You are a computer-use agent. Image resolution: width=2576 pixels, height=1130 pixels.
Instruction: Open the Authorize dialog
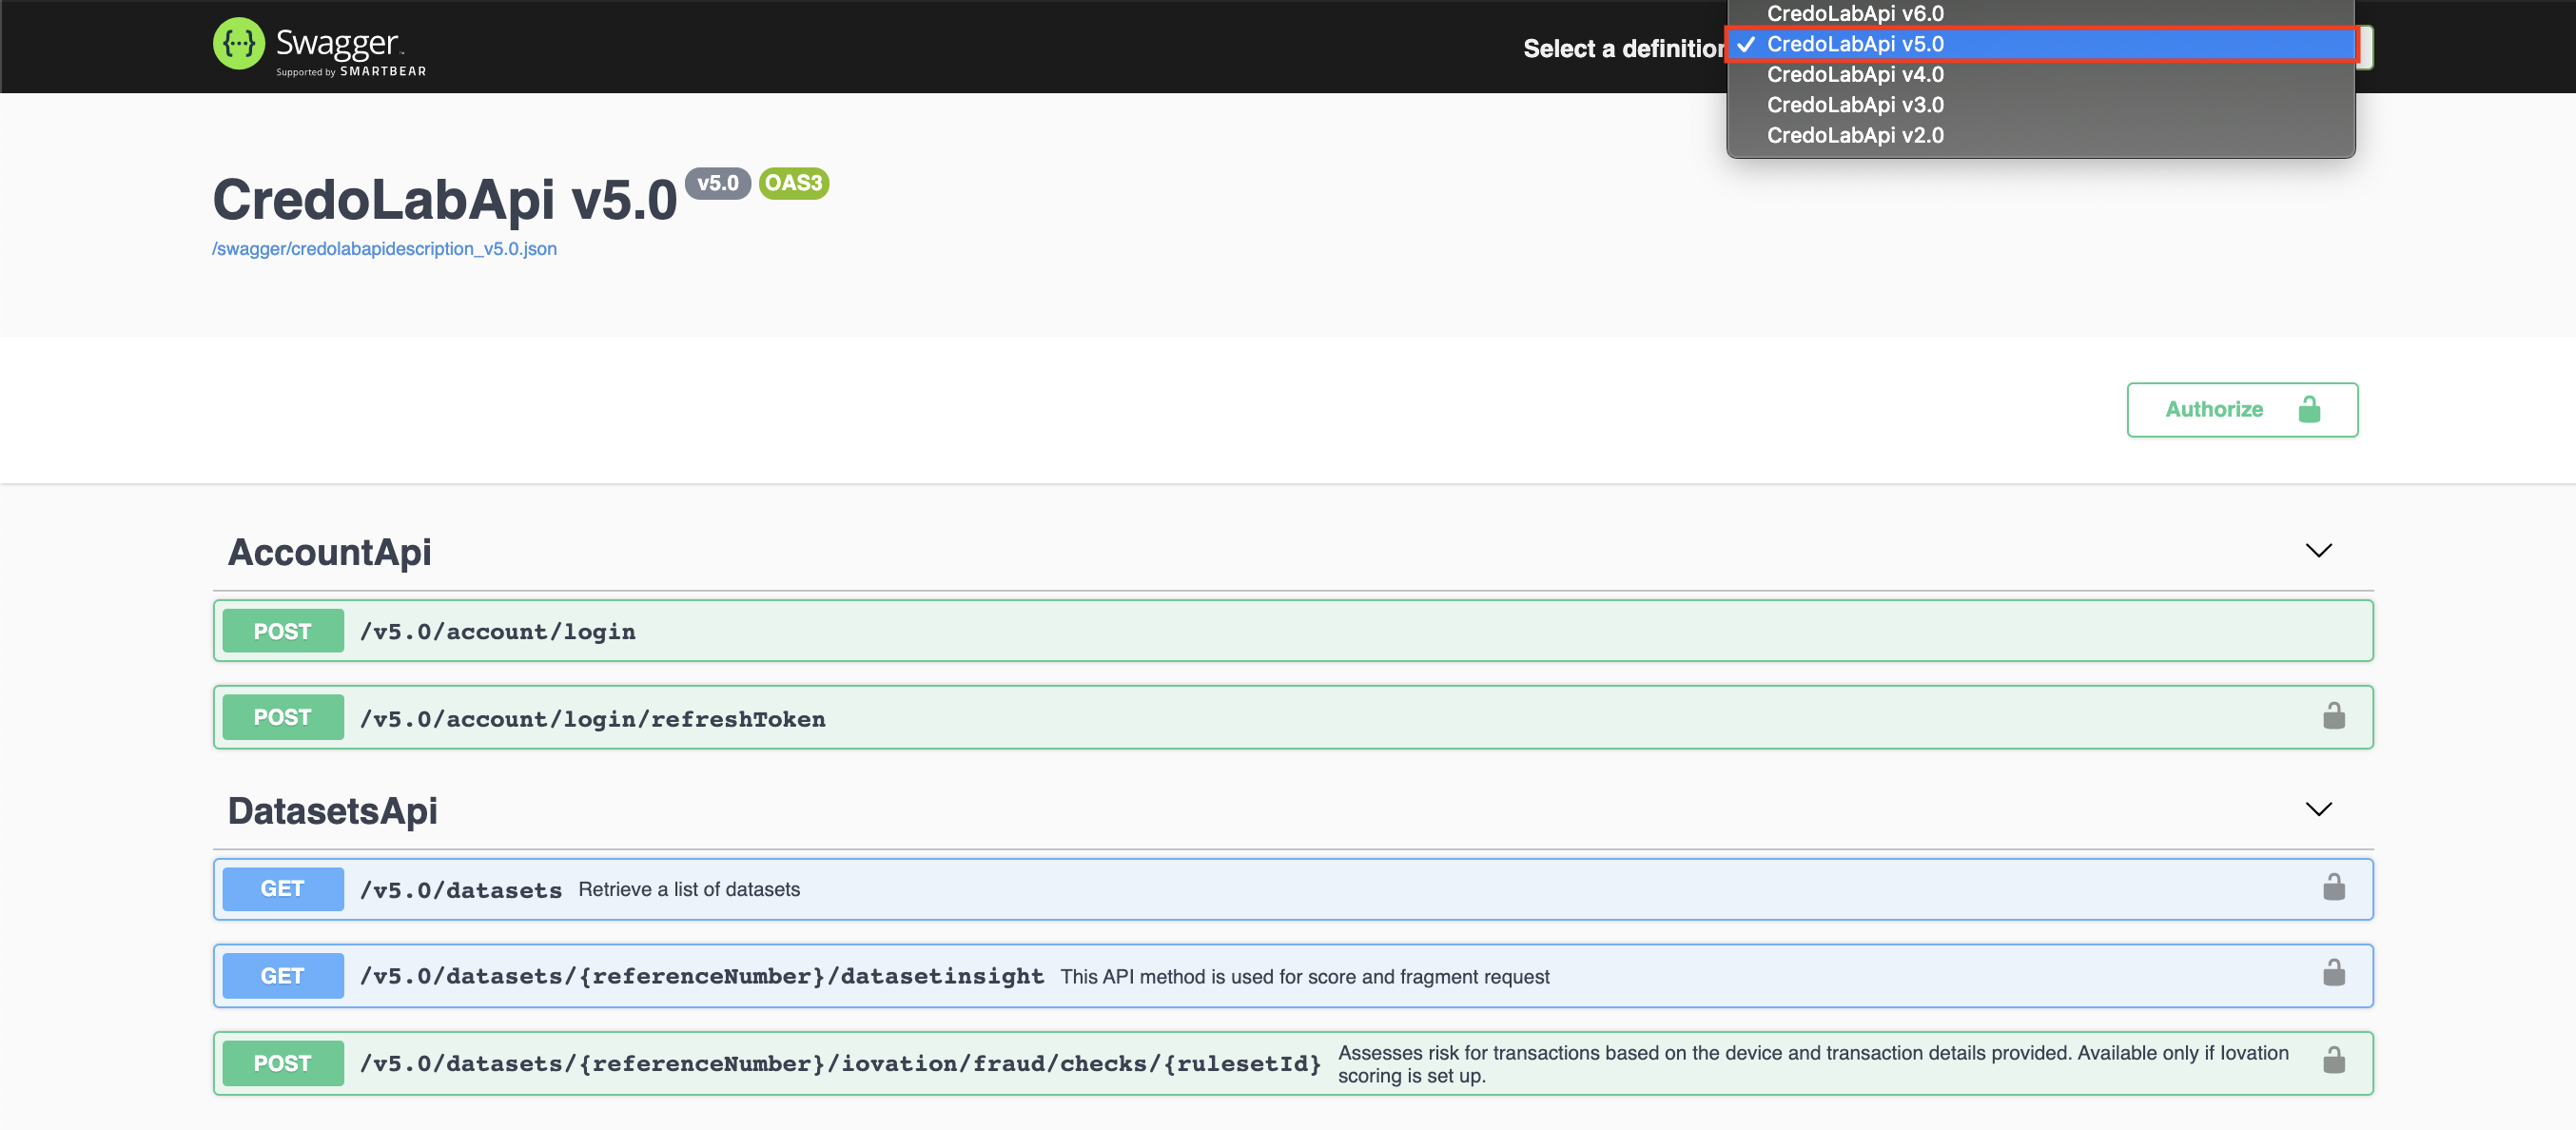point(2242,410)
